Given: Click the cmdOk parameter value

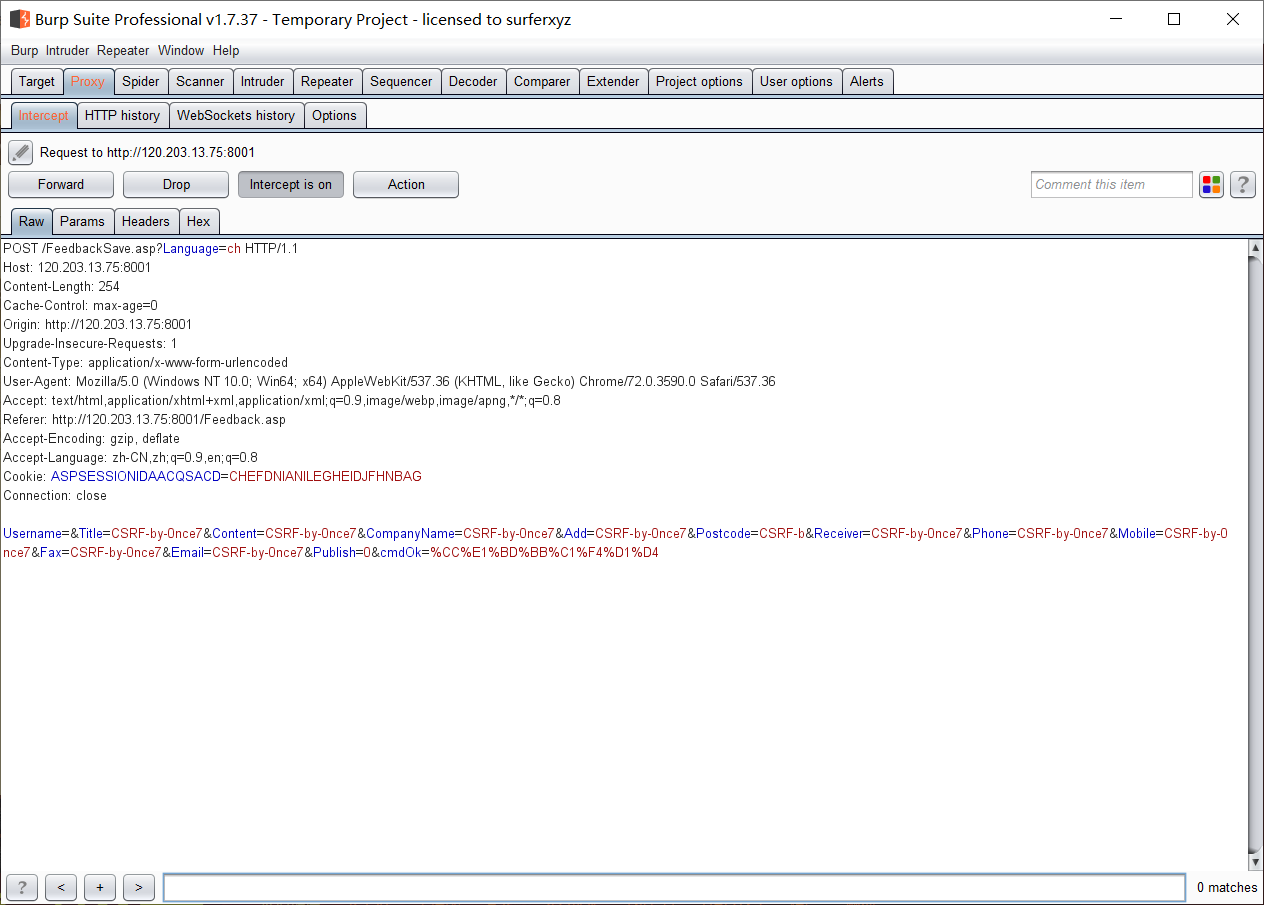Looking at the screenshot, I should (x=545, y=553).
